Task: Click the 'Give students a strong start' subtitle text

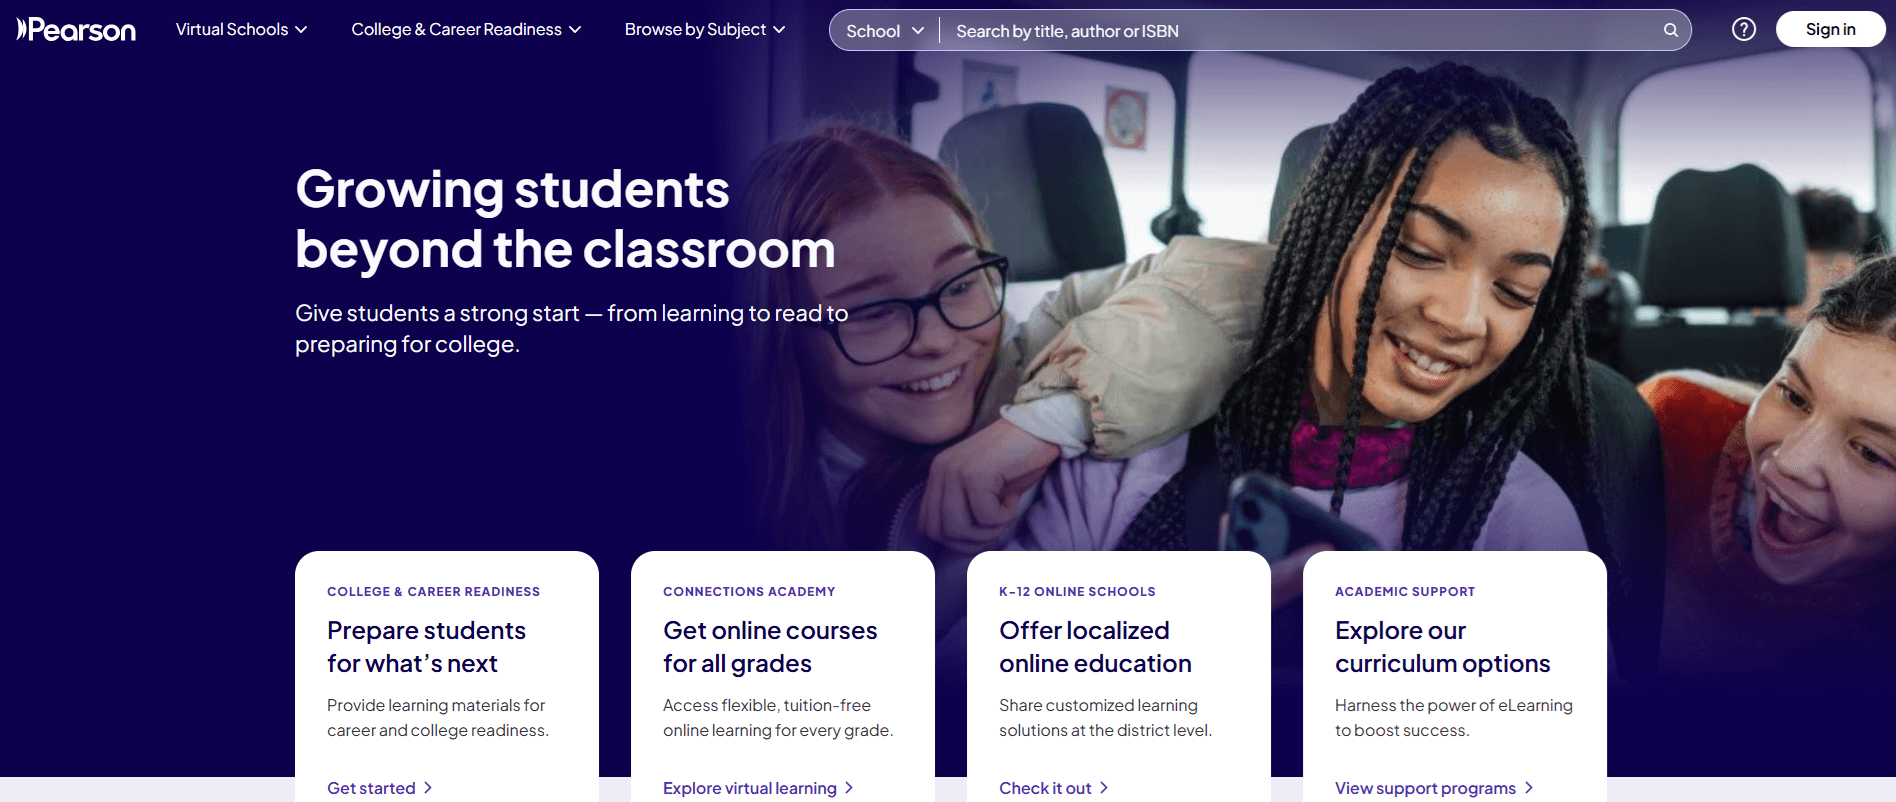Action: click(571, 328)
